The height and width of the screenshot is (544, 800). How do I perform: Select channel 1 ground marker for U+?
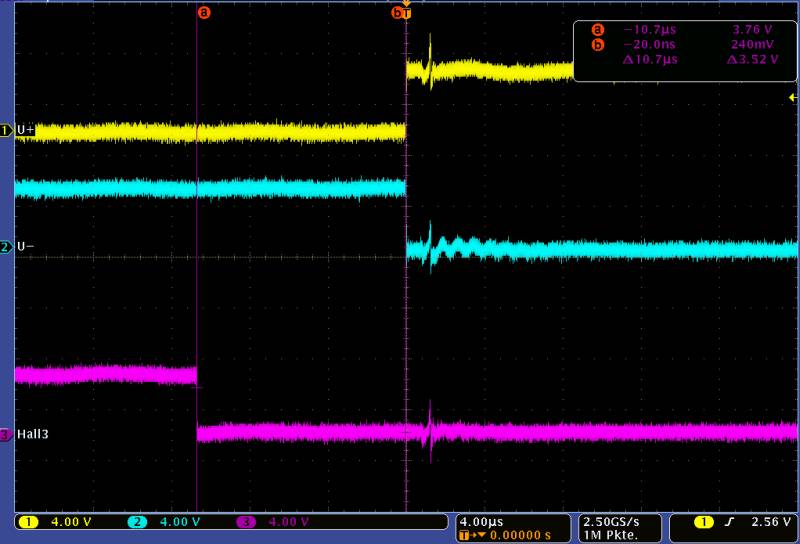(6, 131)
